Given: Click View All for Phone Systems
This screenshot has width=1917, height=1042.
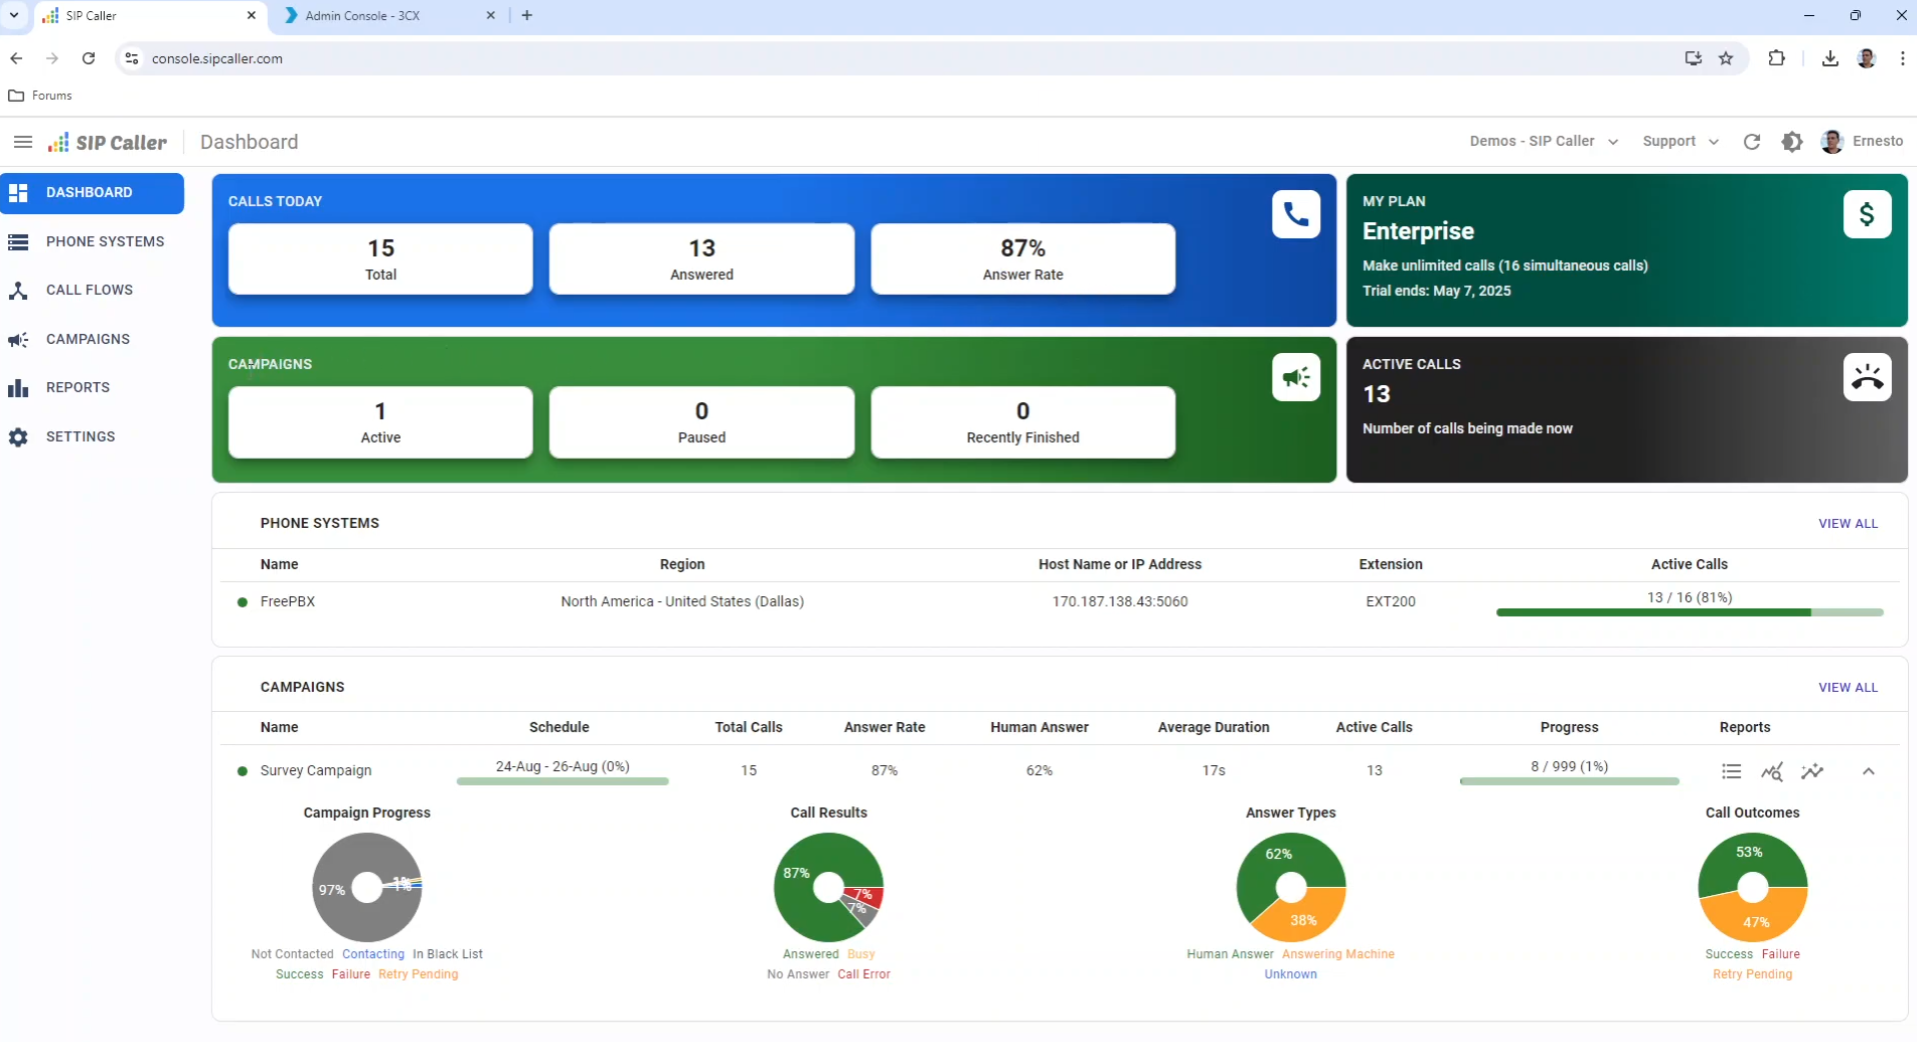Looking at the screenshot, I should (1847, 523).
